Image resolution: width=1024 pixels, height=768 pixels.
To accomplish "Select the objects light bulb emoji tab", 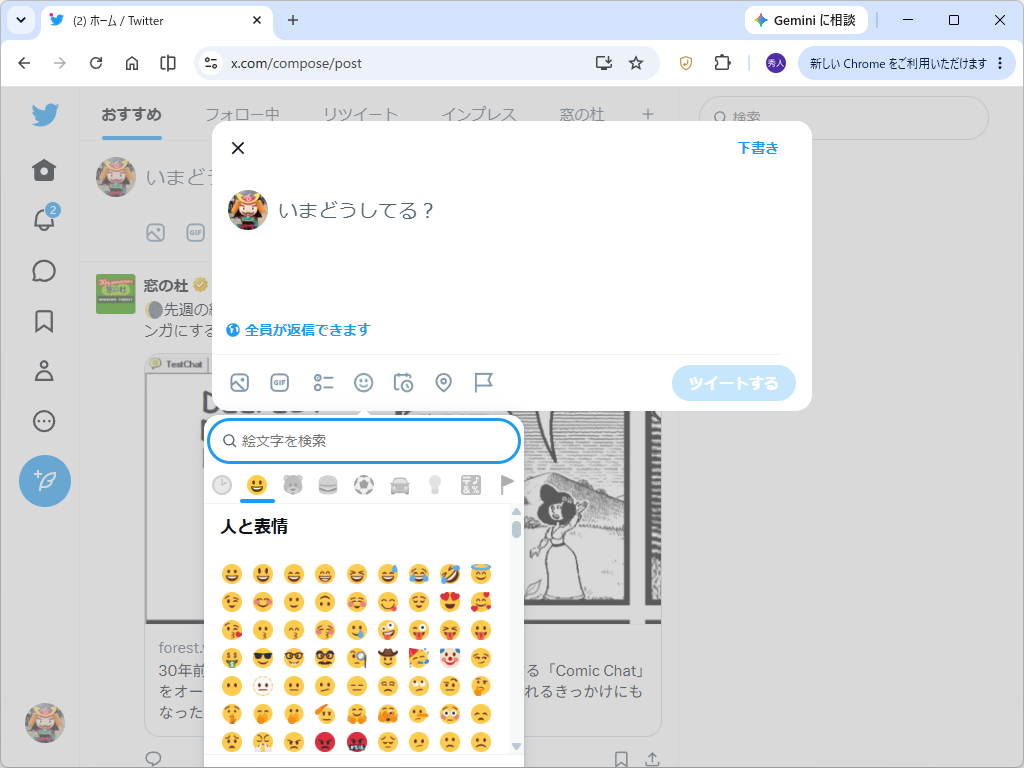I will coord(435,485).
